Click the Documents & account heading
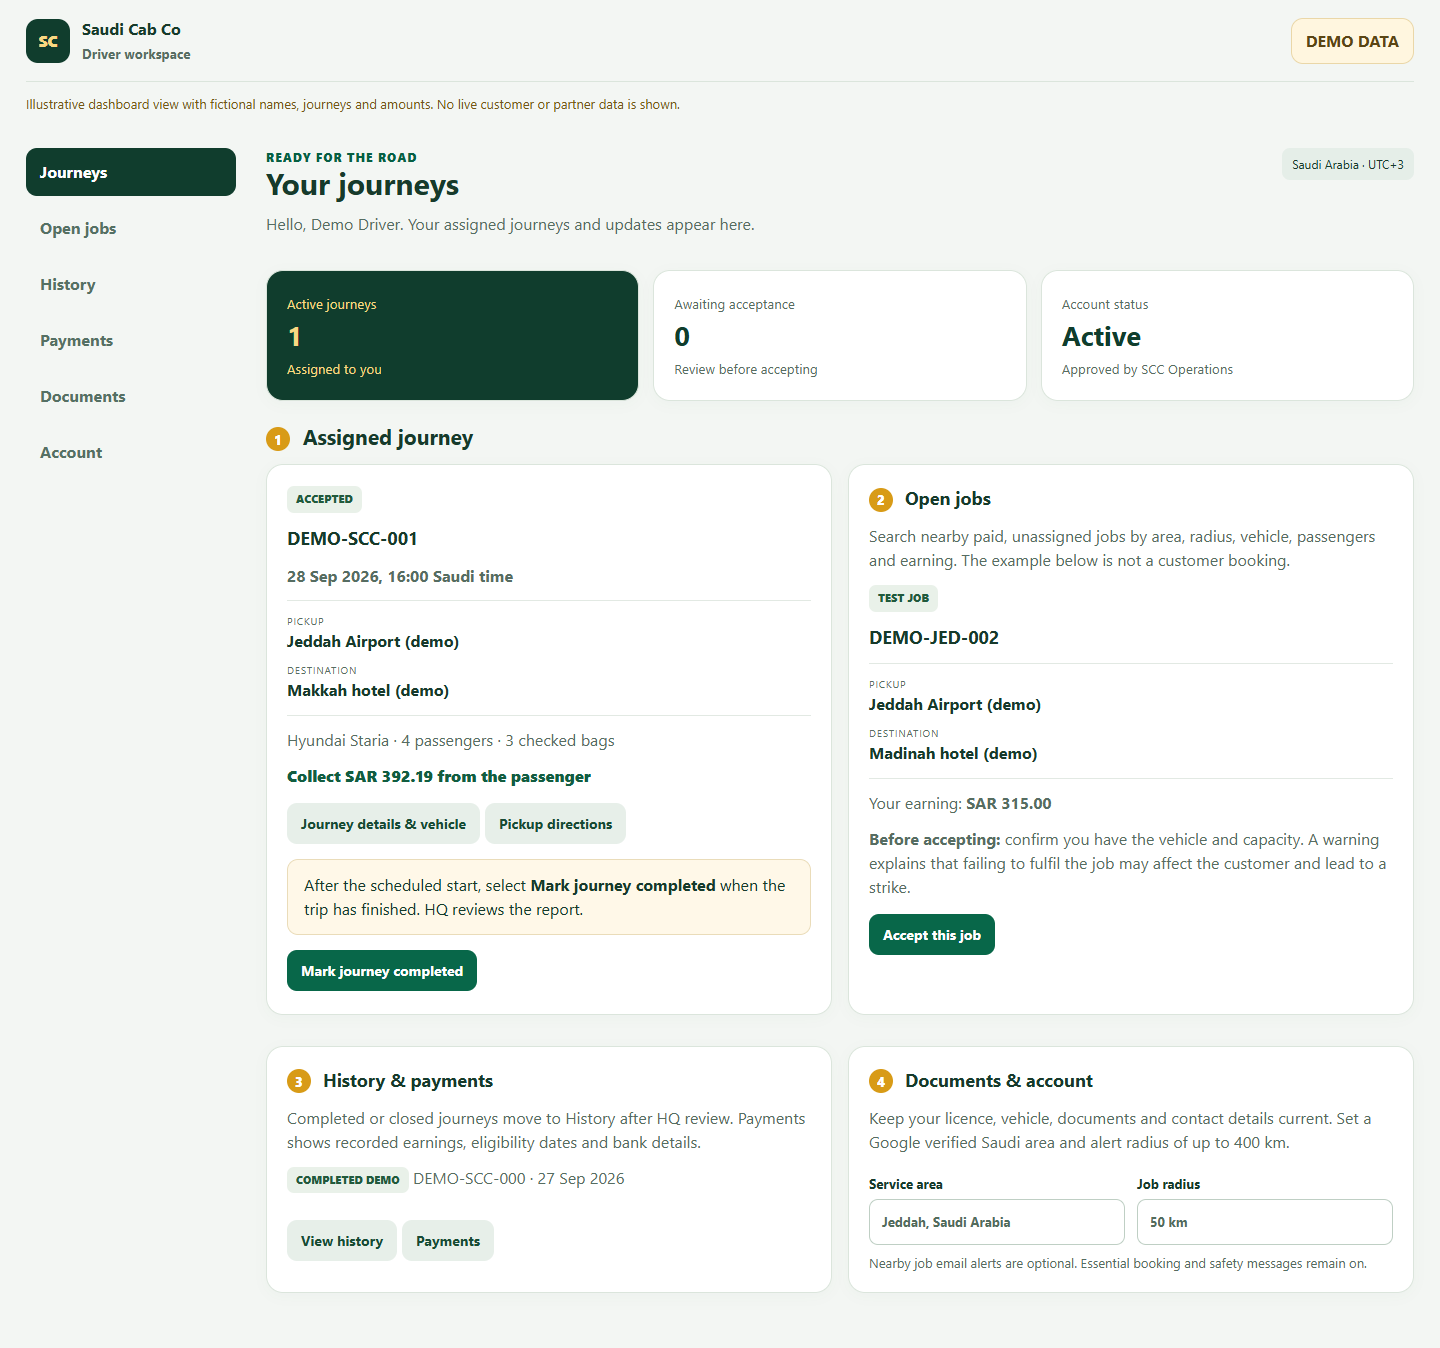This screenshot has width=1440, height=1348. pyautogui.click(x=999, y=1081)
